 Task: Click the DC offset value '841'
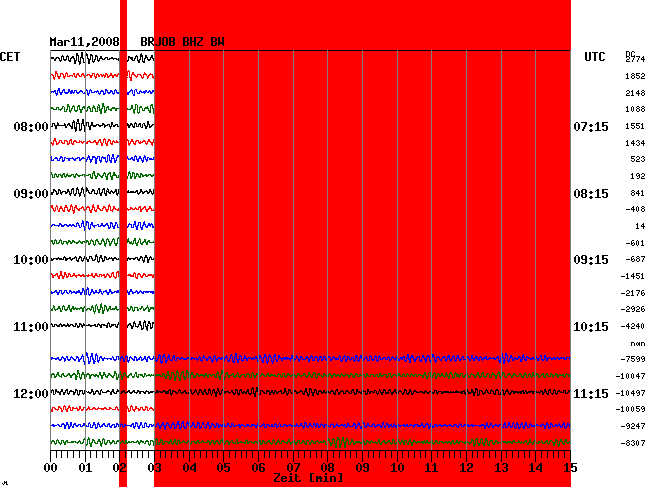pos(638,193)
